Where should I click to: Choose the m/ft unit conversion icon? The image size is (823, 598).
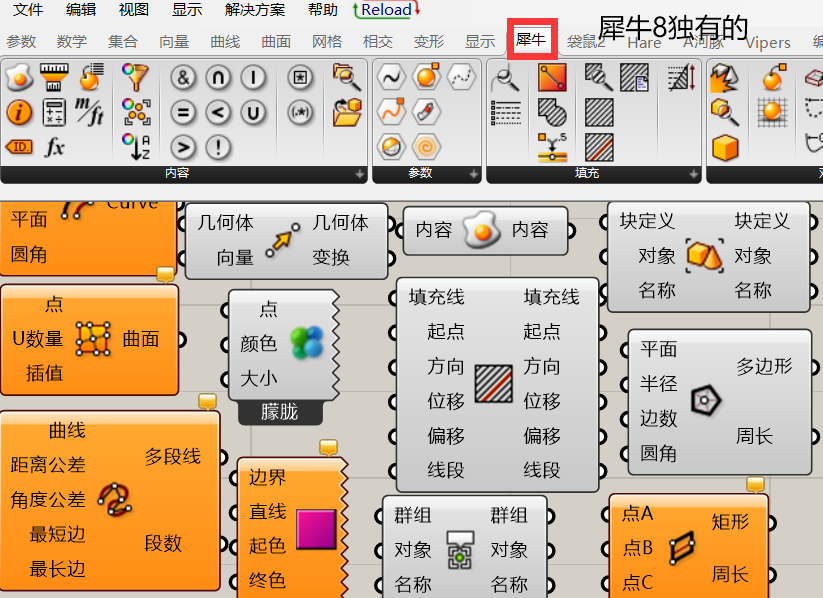click(x=89, y=112)
